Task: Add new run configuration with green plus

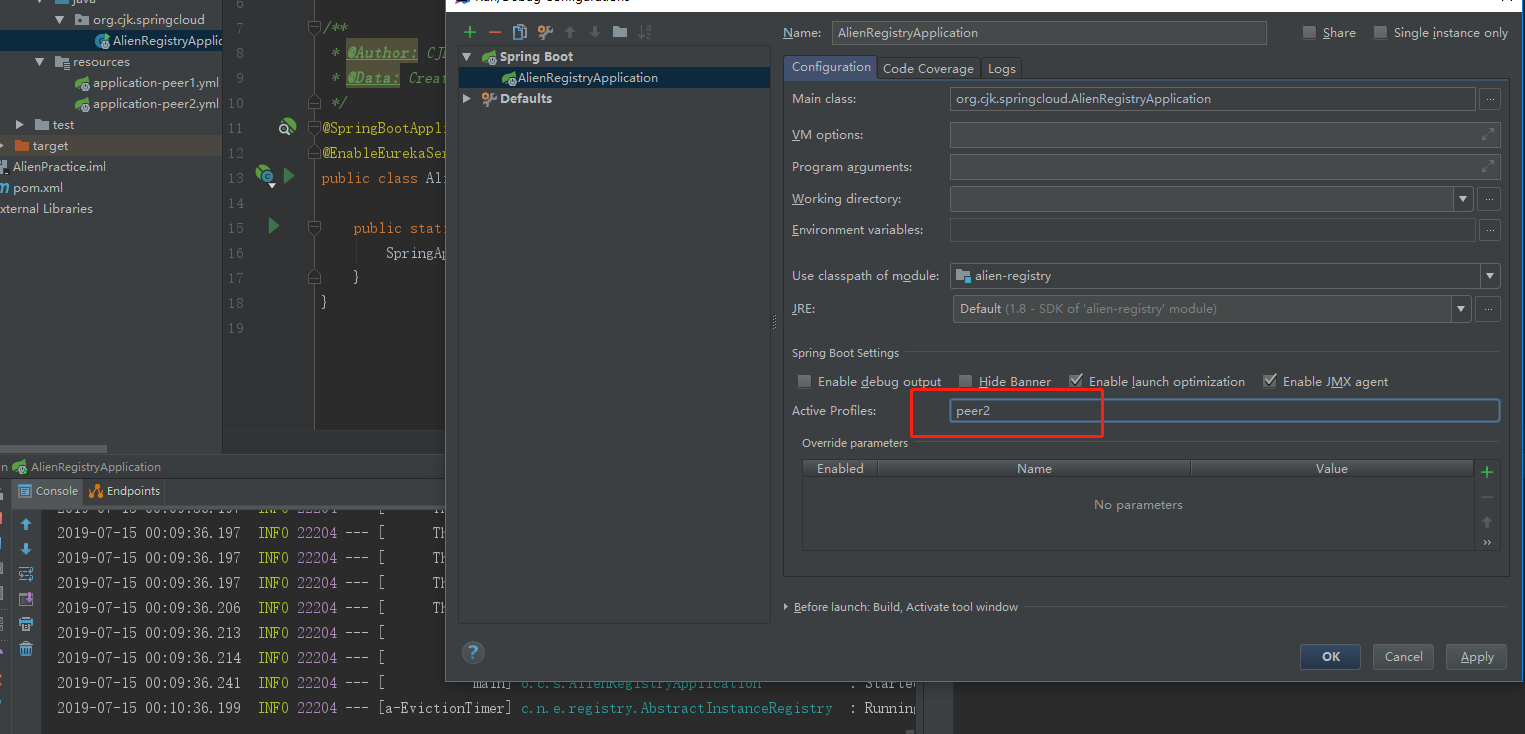Action: [470, 33]
